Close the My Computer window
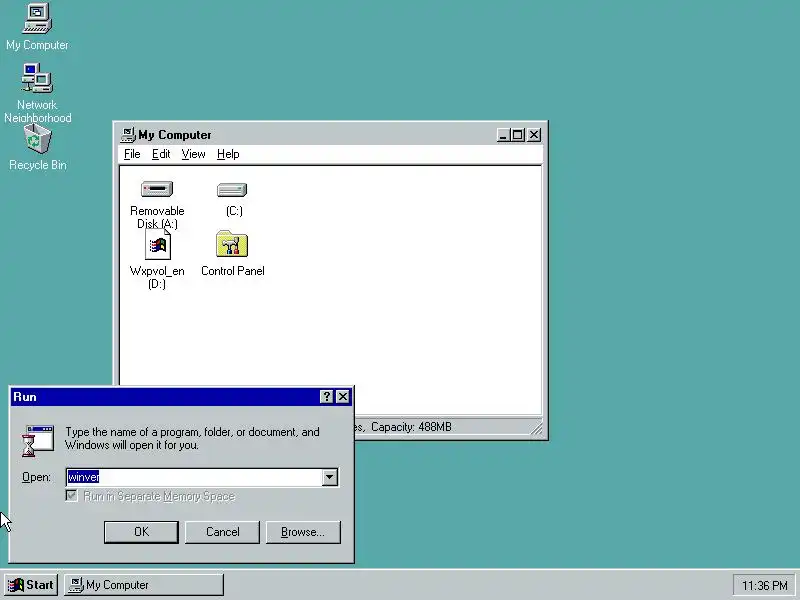 pyautogui.click(x=534, y=135)
